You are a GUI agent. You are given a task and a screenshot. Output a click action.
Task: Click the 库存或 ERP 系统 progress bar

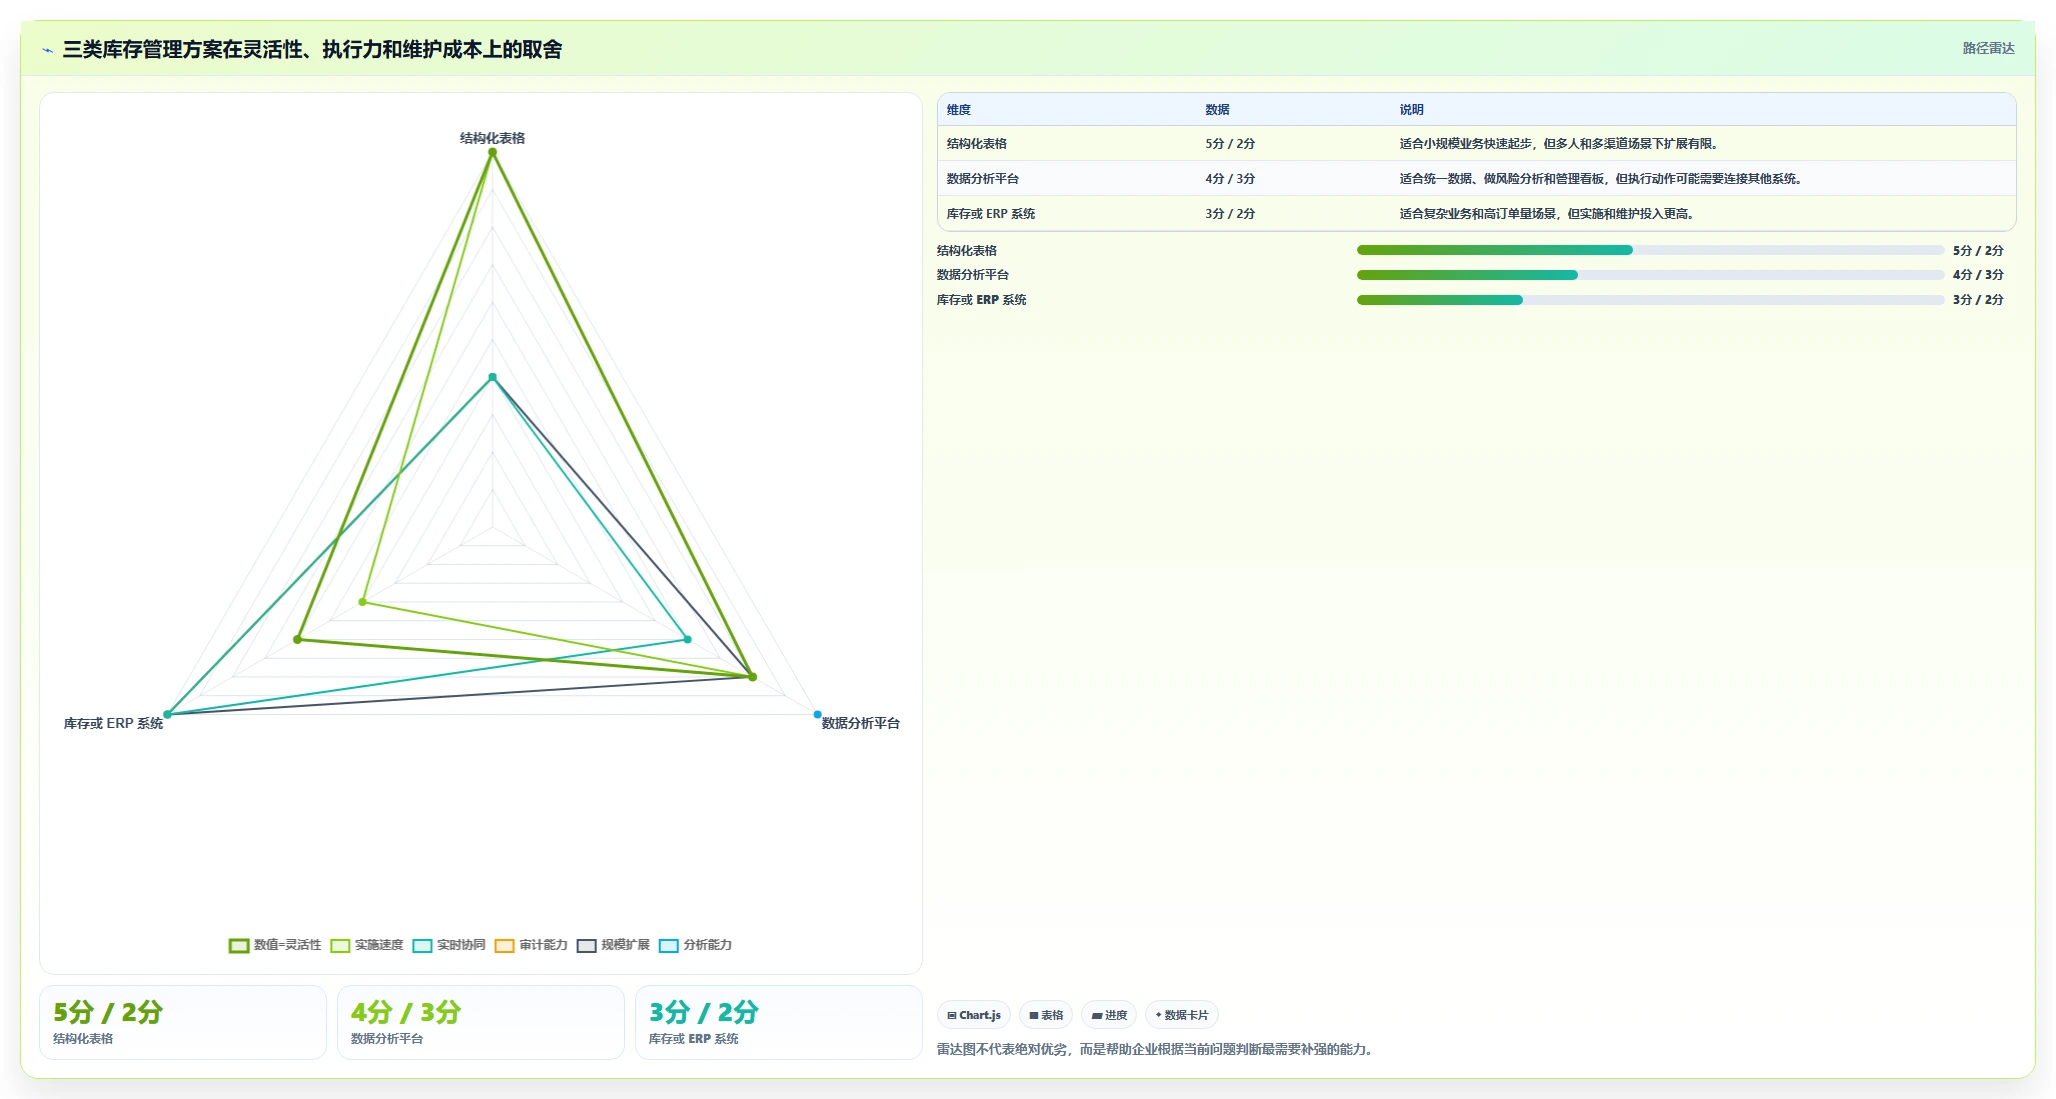[x=1650, y=300]
